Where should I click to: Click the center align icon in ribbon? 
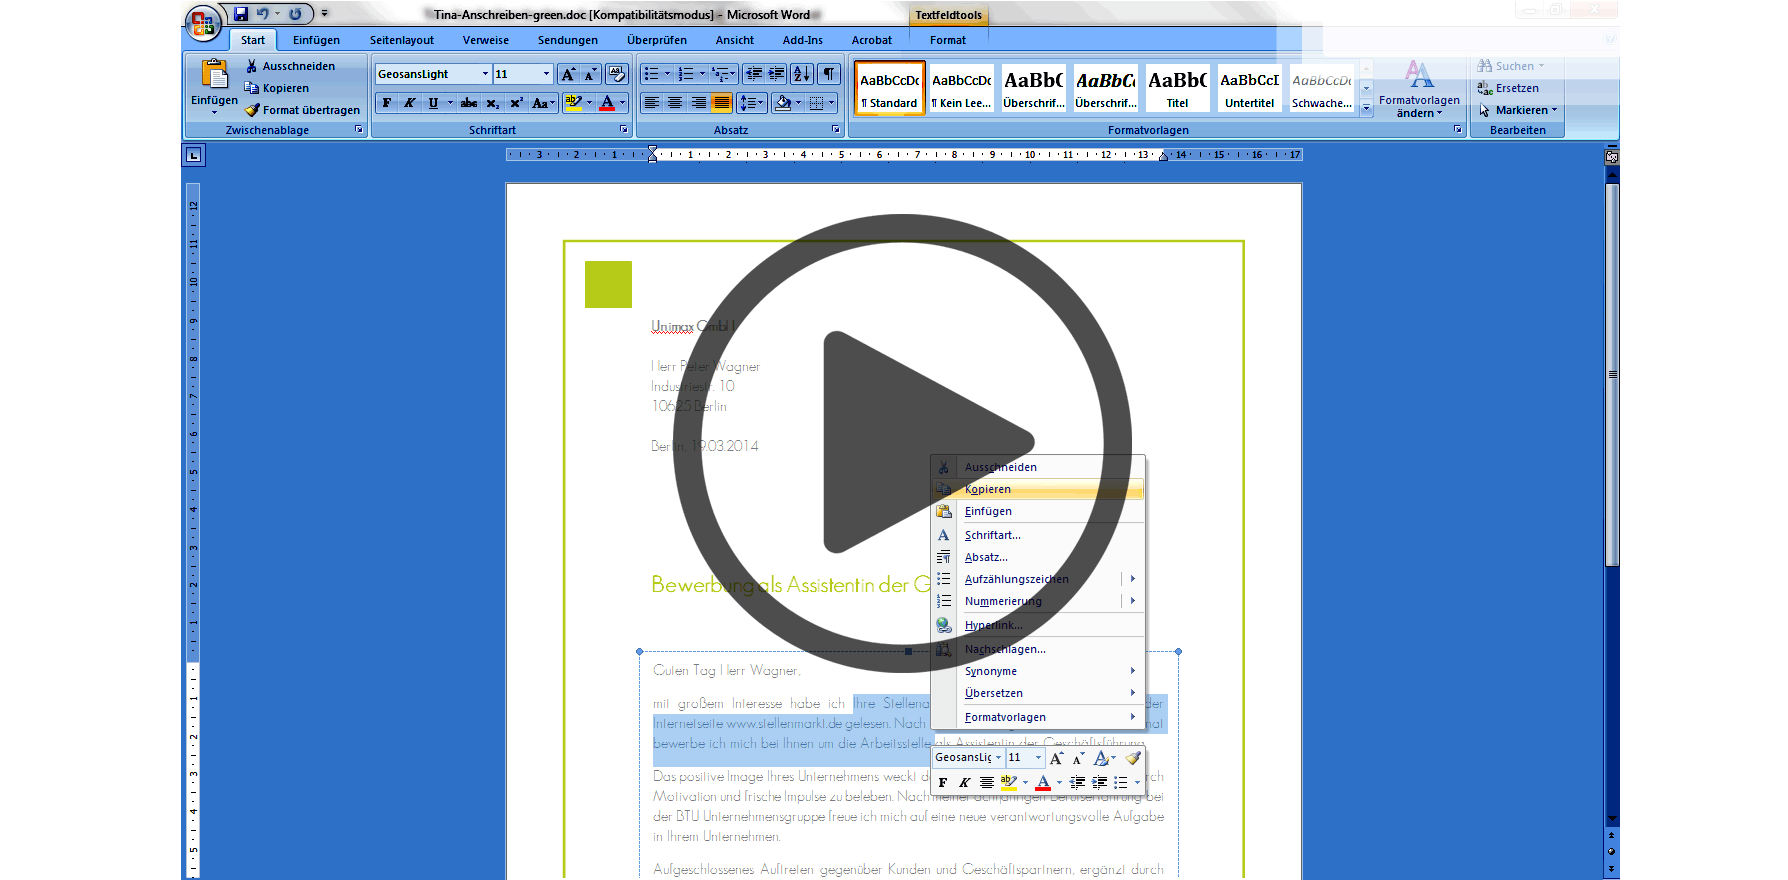point(675,103)
